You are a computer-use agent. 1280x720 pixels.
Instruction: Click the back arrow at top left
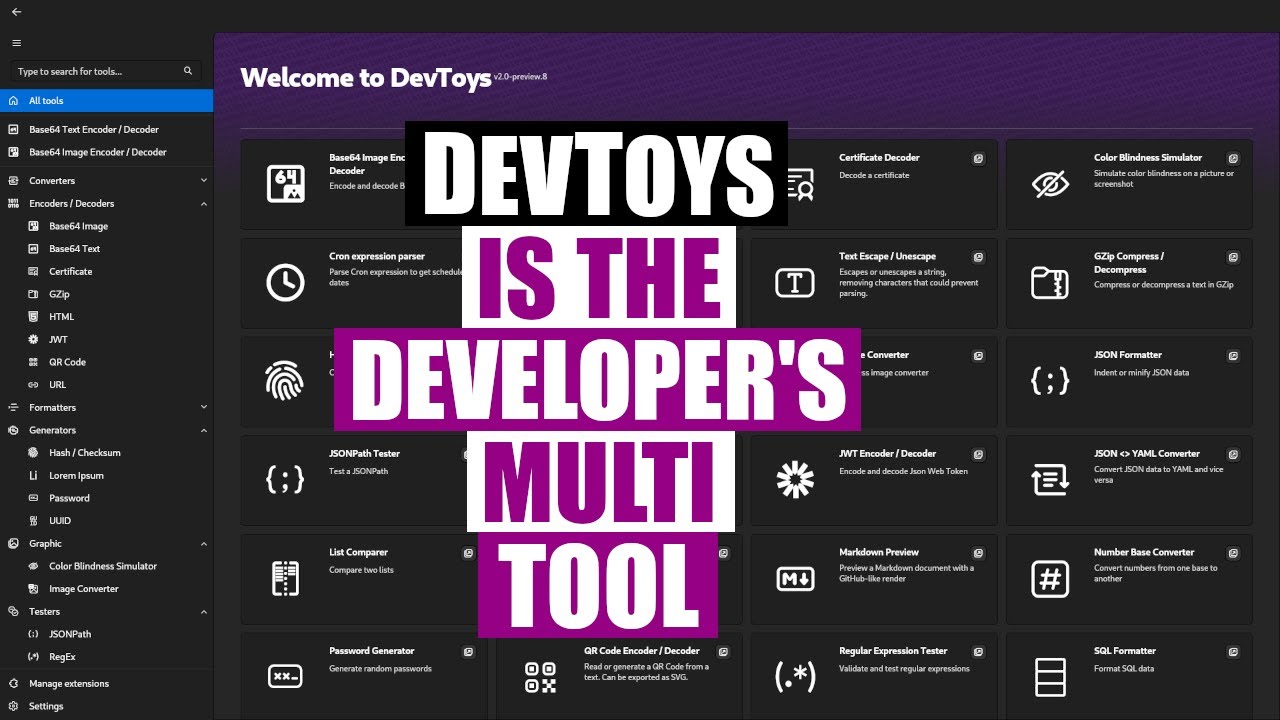(16, 12)
